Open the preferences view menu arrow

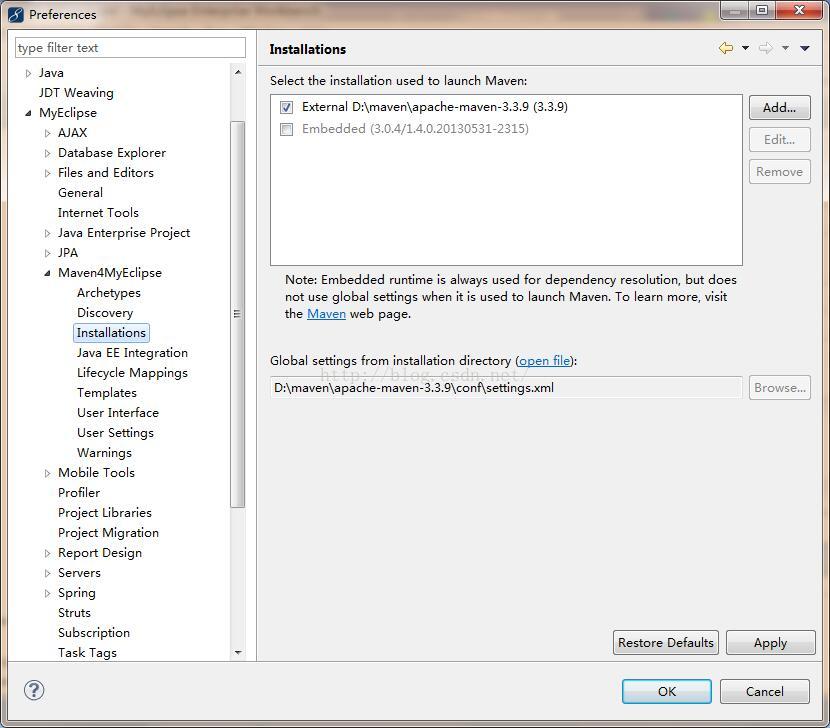click(x=805, y=48)
